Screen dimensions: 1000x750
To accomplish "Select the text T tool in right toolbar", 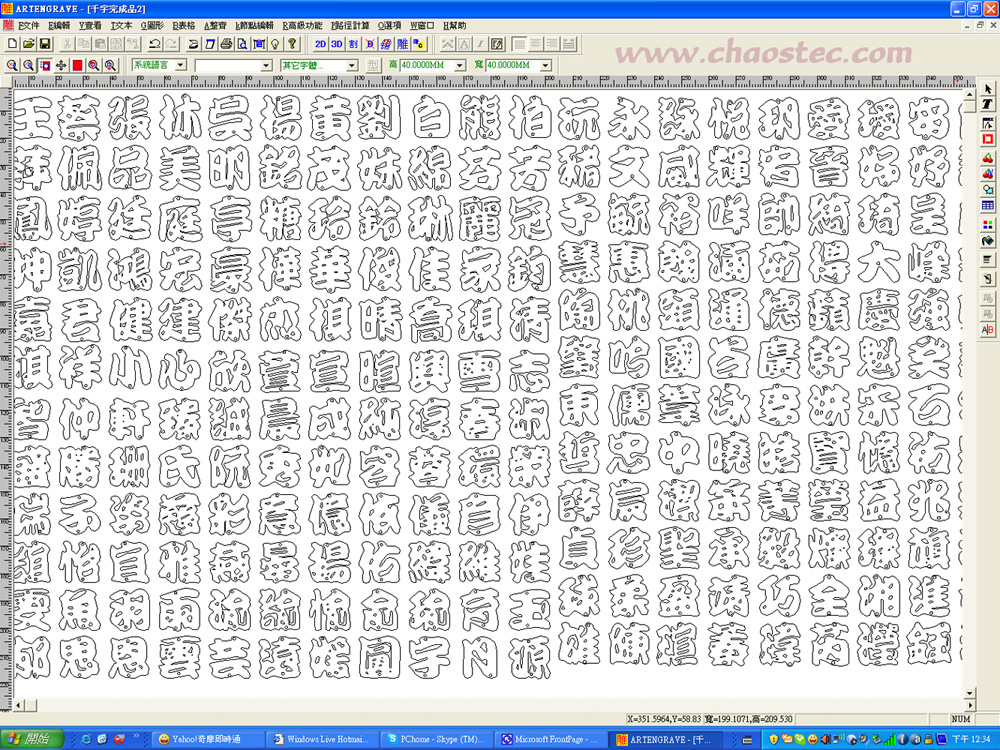I will coord(987,104).
